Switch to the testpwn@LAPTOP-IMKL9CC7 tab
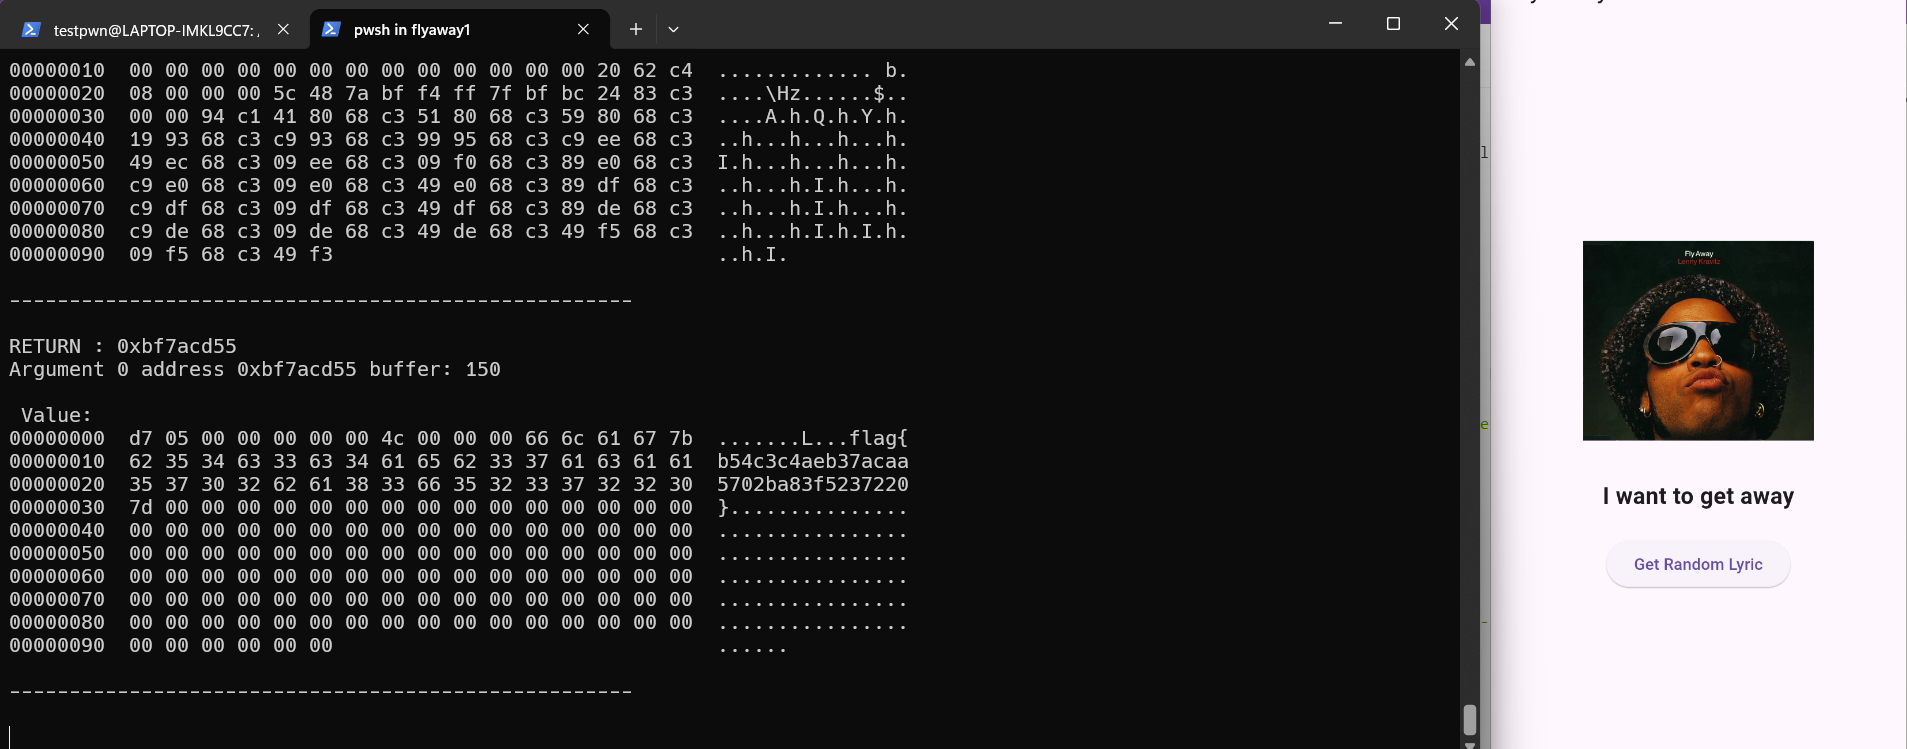The image size is (1907, 749). pos(155,29)
